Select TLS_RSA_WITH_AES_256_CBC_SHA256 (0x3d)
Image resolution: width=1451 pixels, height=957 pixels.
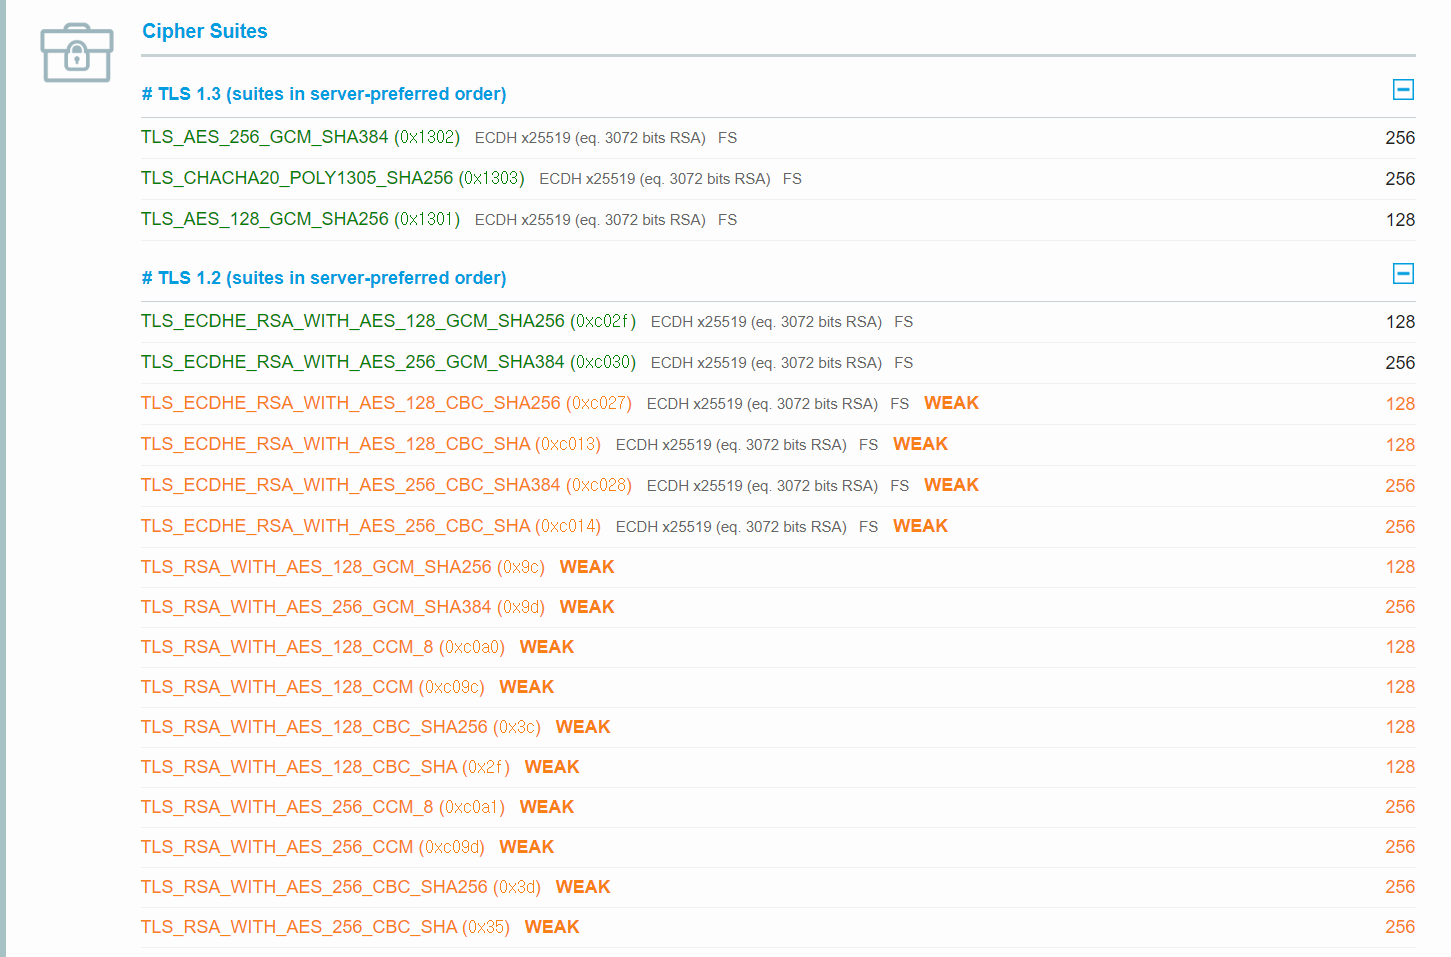[341, 887]
